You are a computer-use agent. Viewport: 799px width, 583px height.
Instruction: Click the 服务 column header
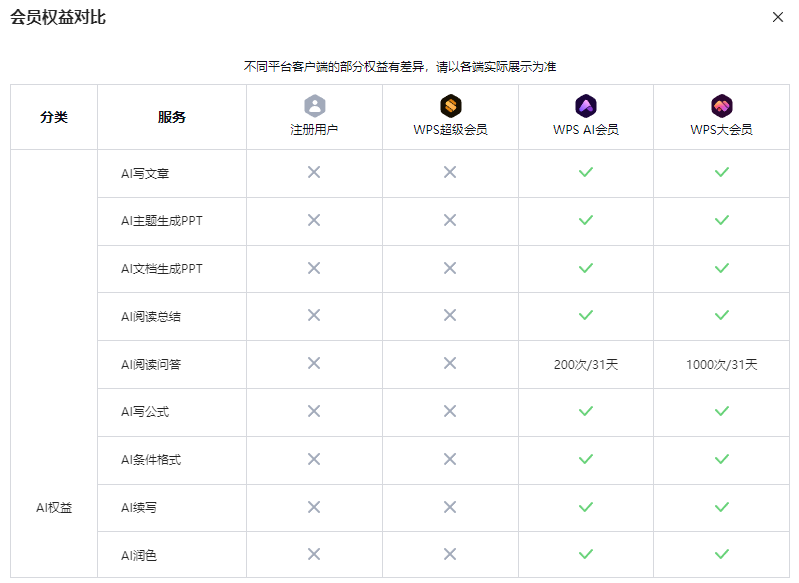[x=171, y=117]
